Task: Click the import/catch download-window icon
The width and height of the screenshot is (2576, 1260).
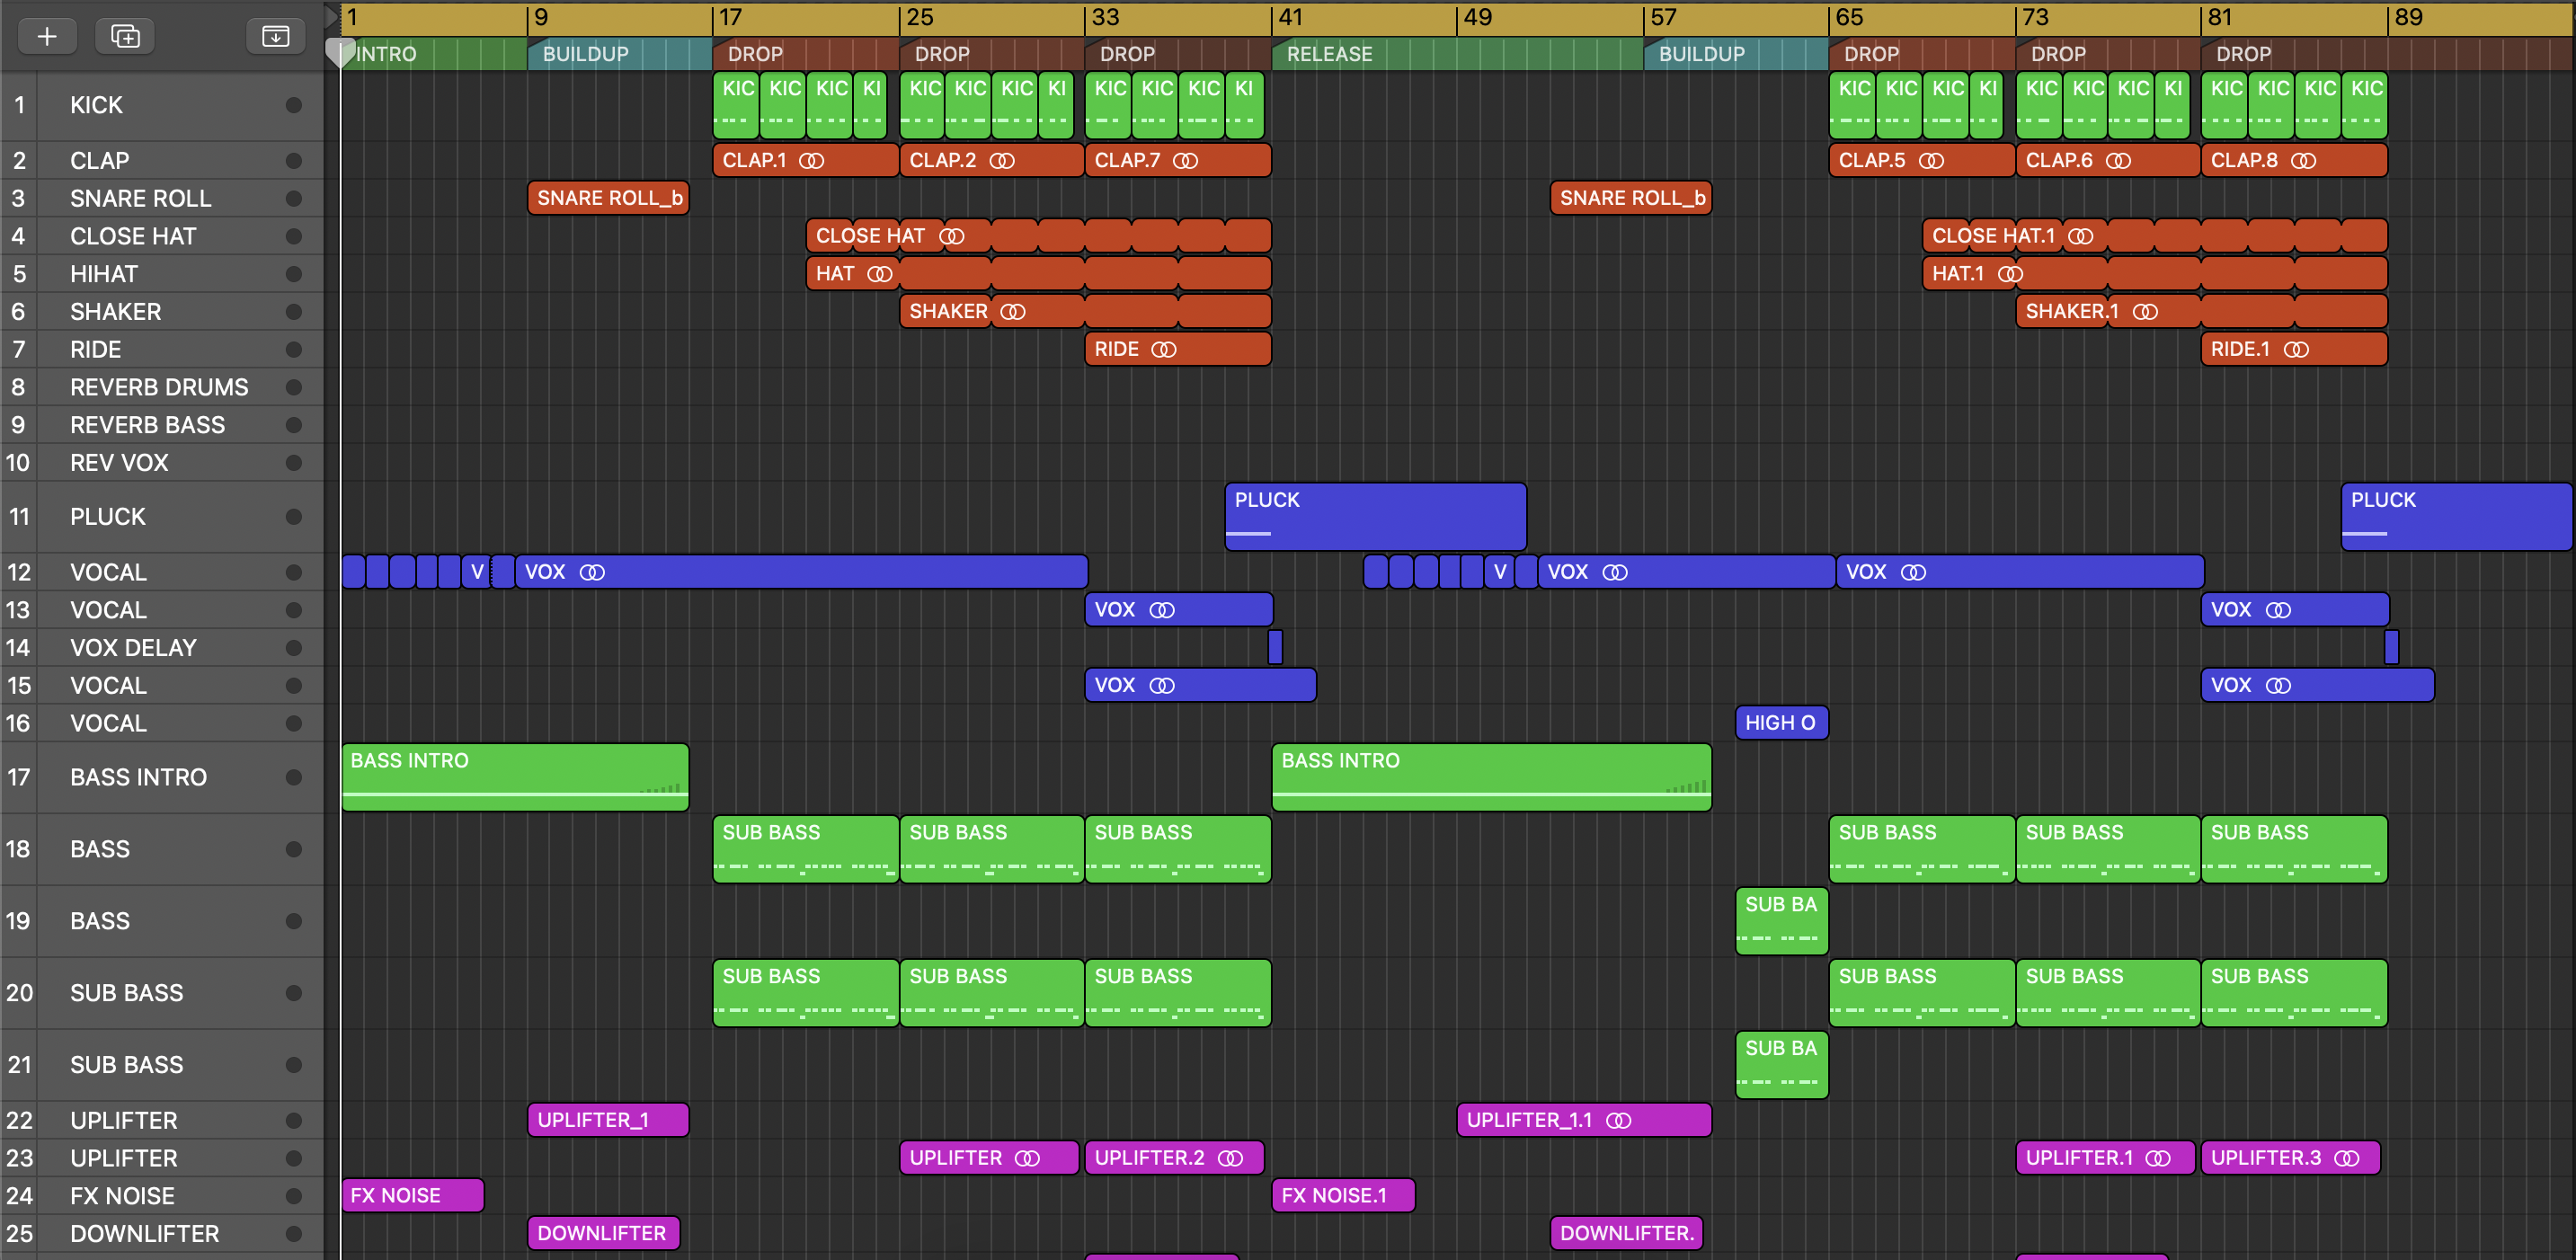Action: pos(275,36)
